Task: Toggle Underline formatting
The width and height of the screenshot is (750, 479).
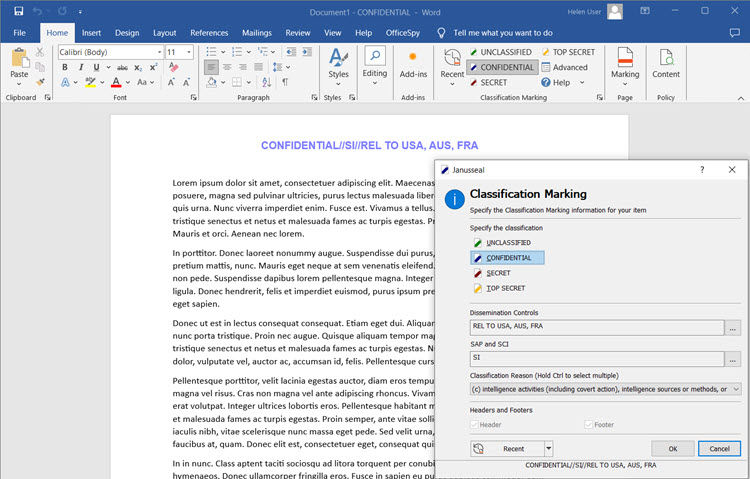Action: 97,67
